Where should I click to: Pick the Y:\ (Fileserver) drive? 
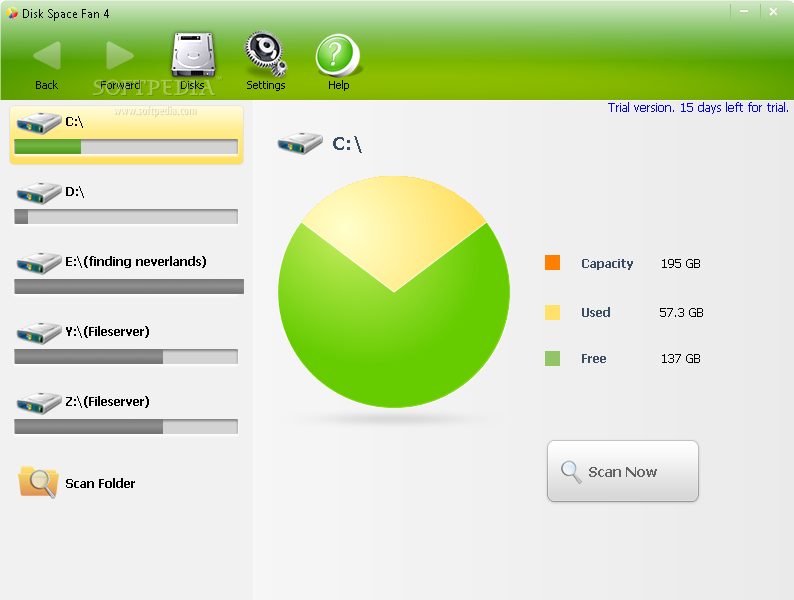click(127, 343)
